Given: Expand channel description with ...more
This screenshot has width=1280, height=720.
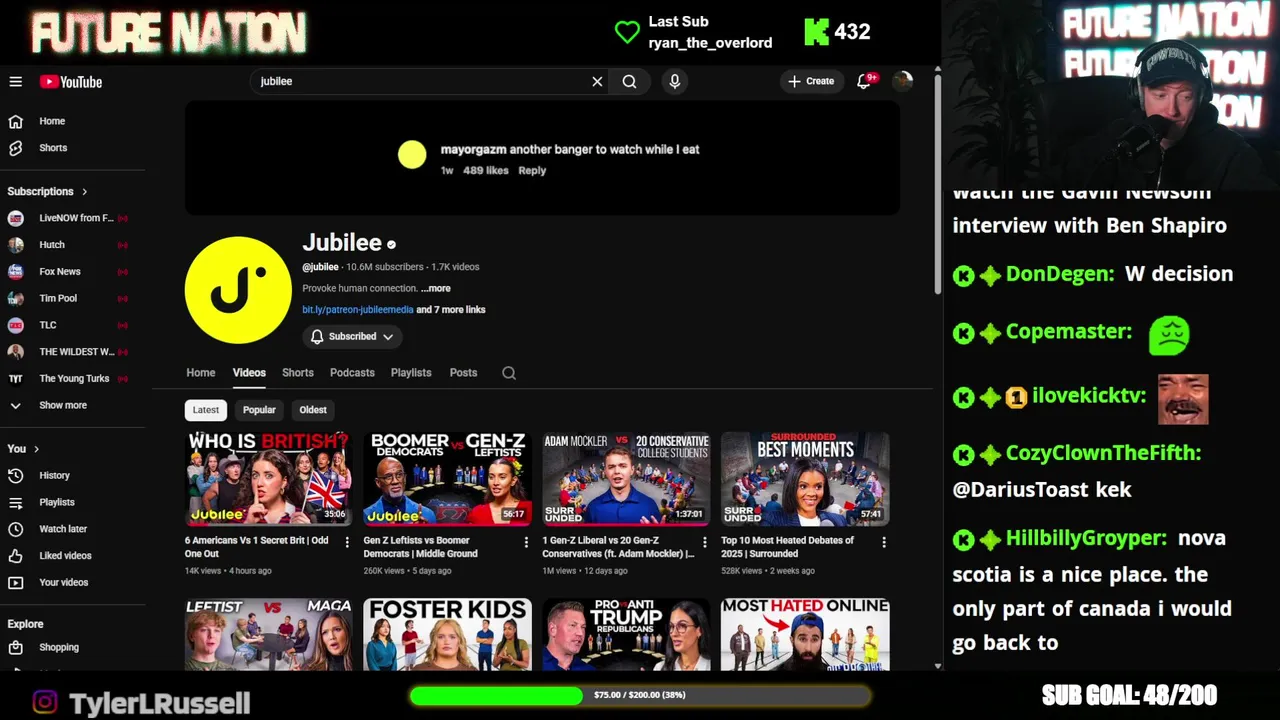Looking at the screenshot, I should [x=436, y=288].
